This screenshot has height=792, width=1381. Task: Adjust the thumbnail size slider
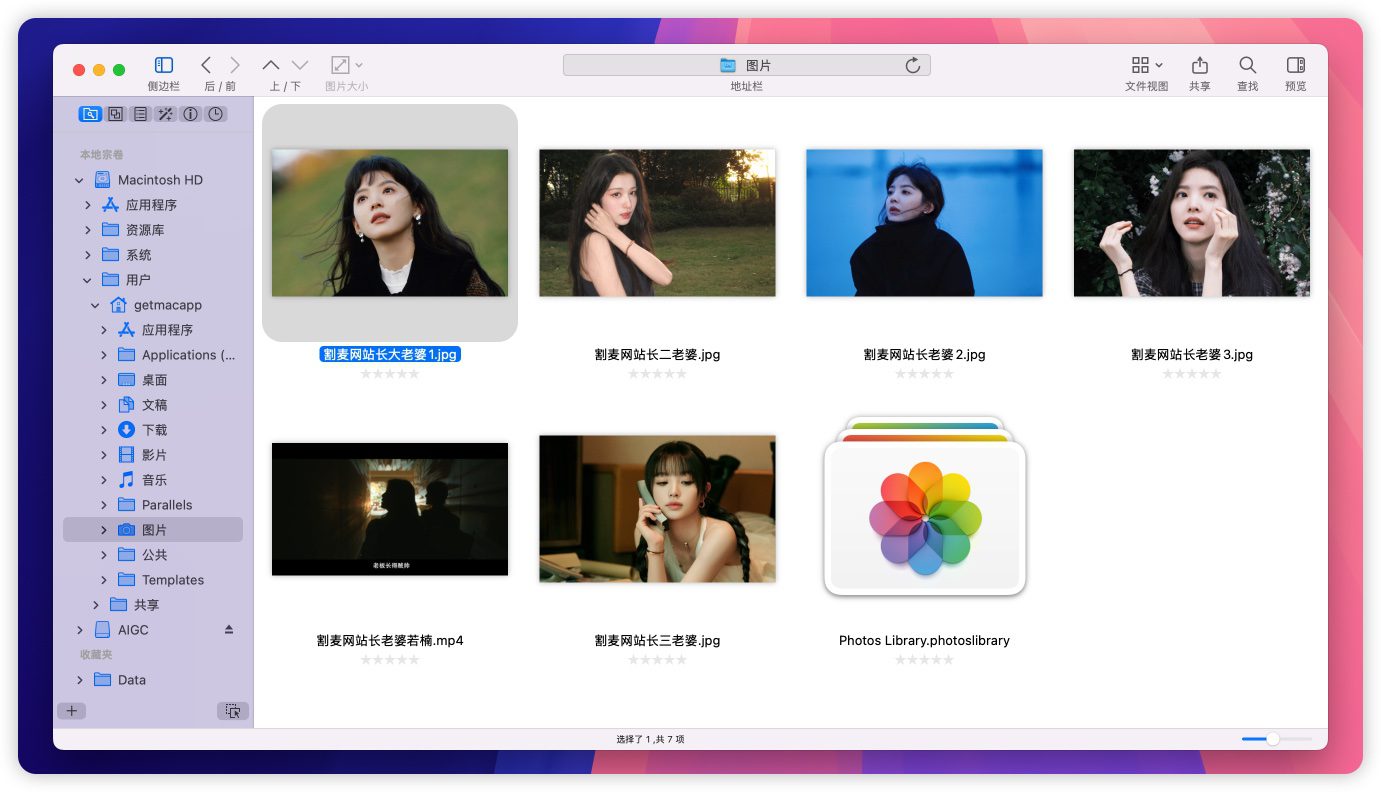click(1272, 739)
